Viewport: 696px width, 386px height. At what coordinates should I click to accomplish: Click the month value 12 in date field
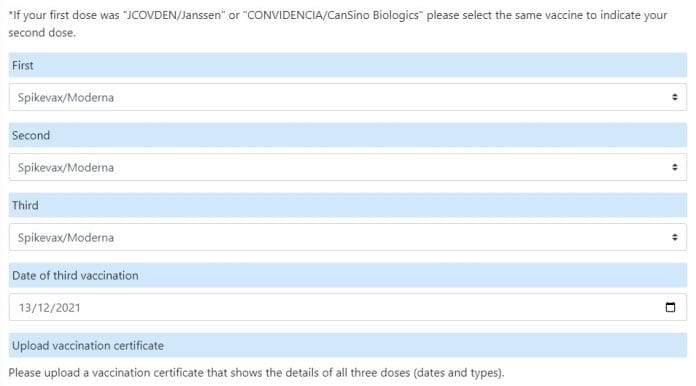pos(44,307)
